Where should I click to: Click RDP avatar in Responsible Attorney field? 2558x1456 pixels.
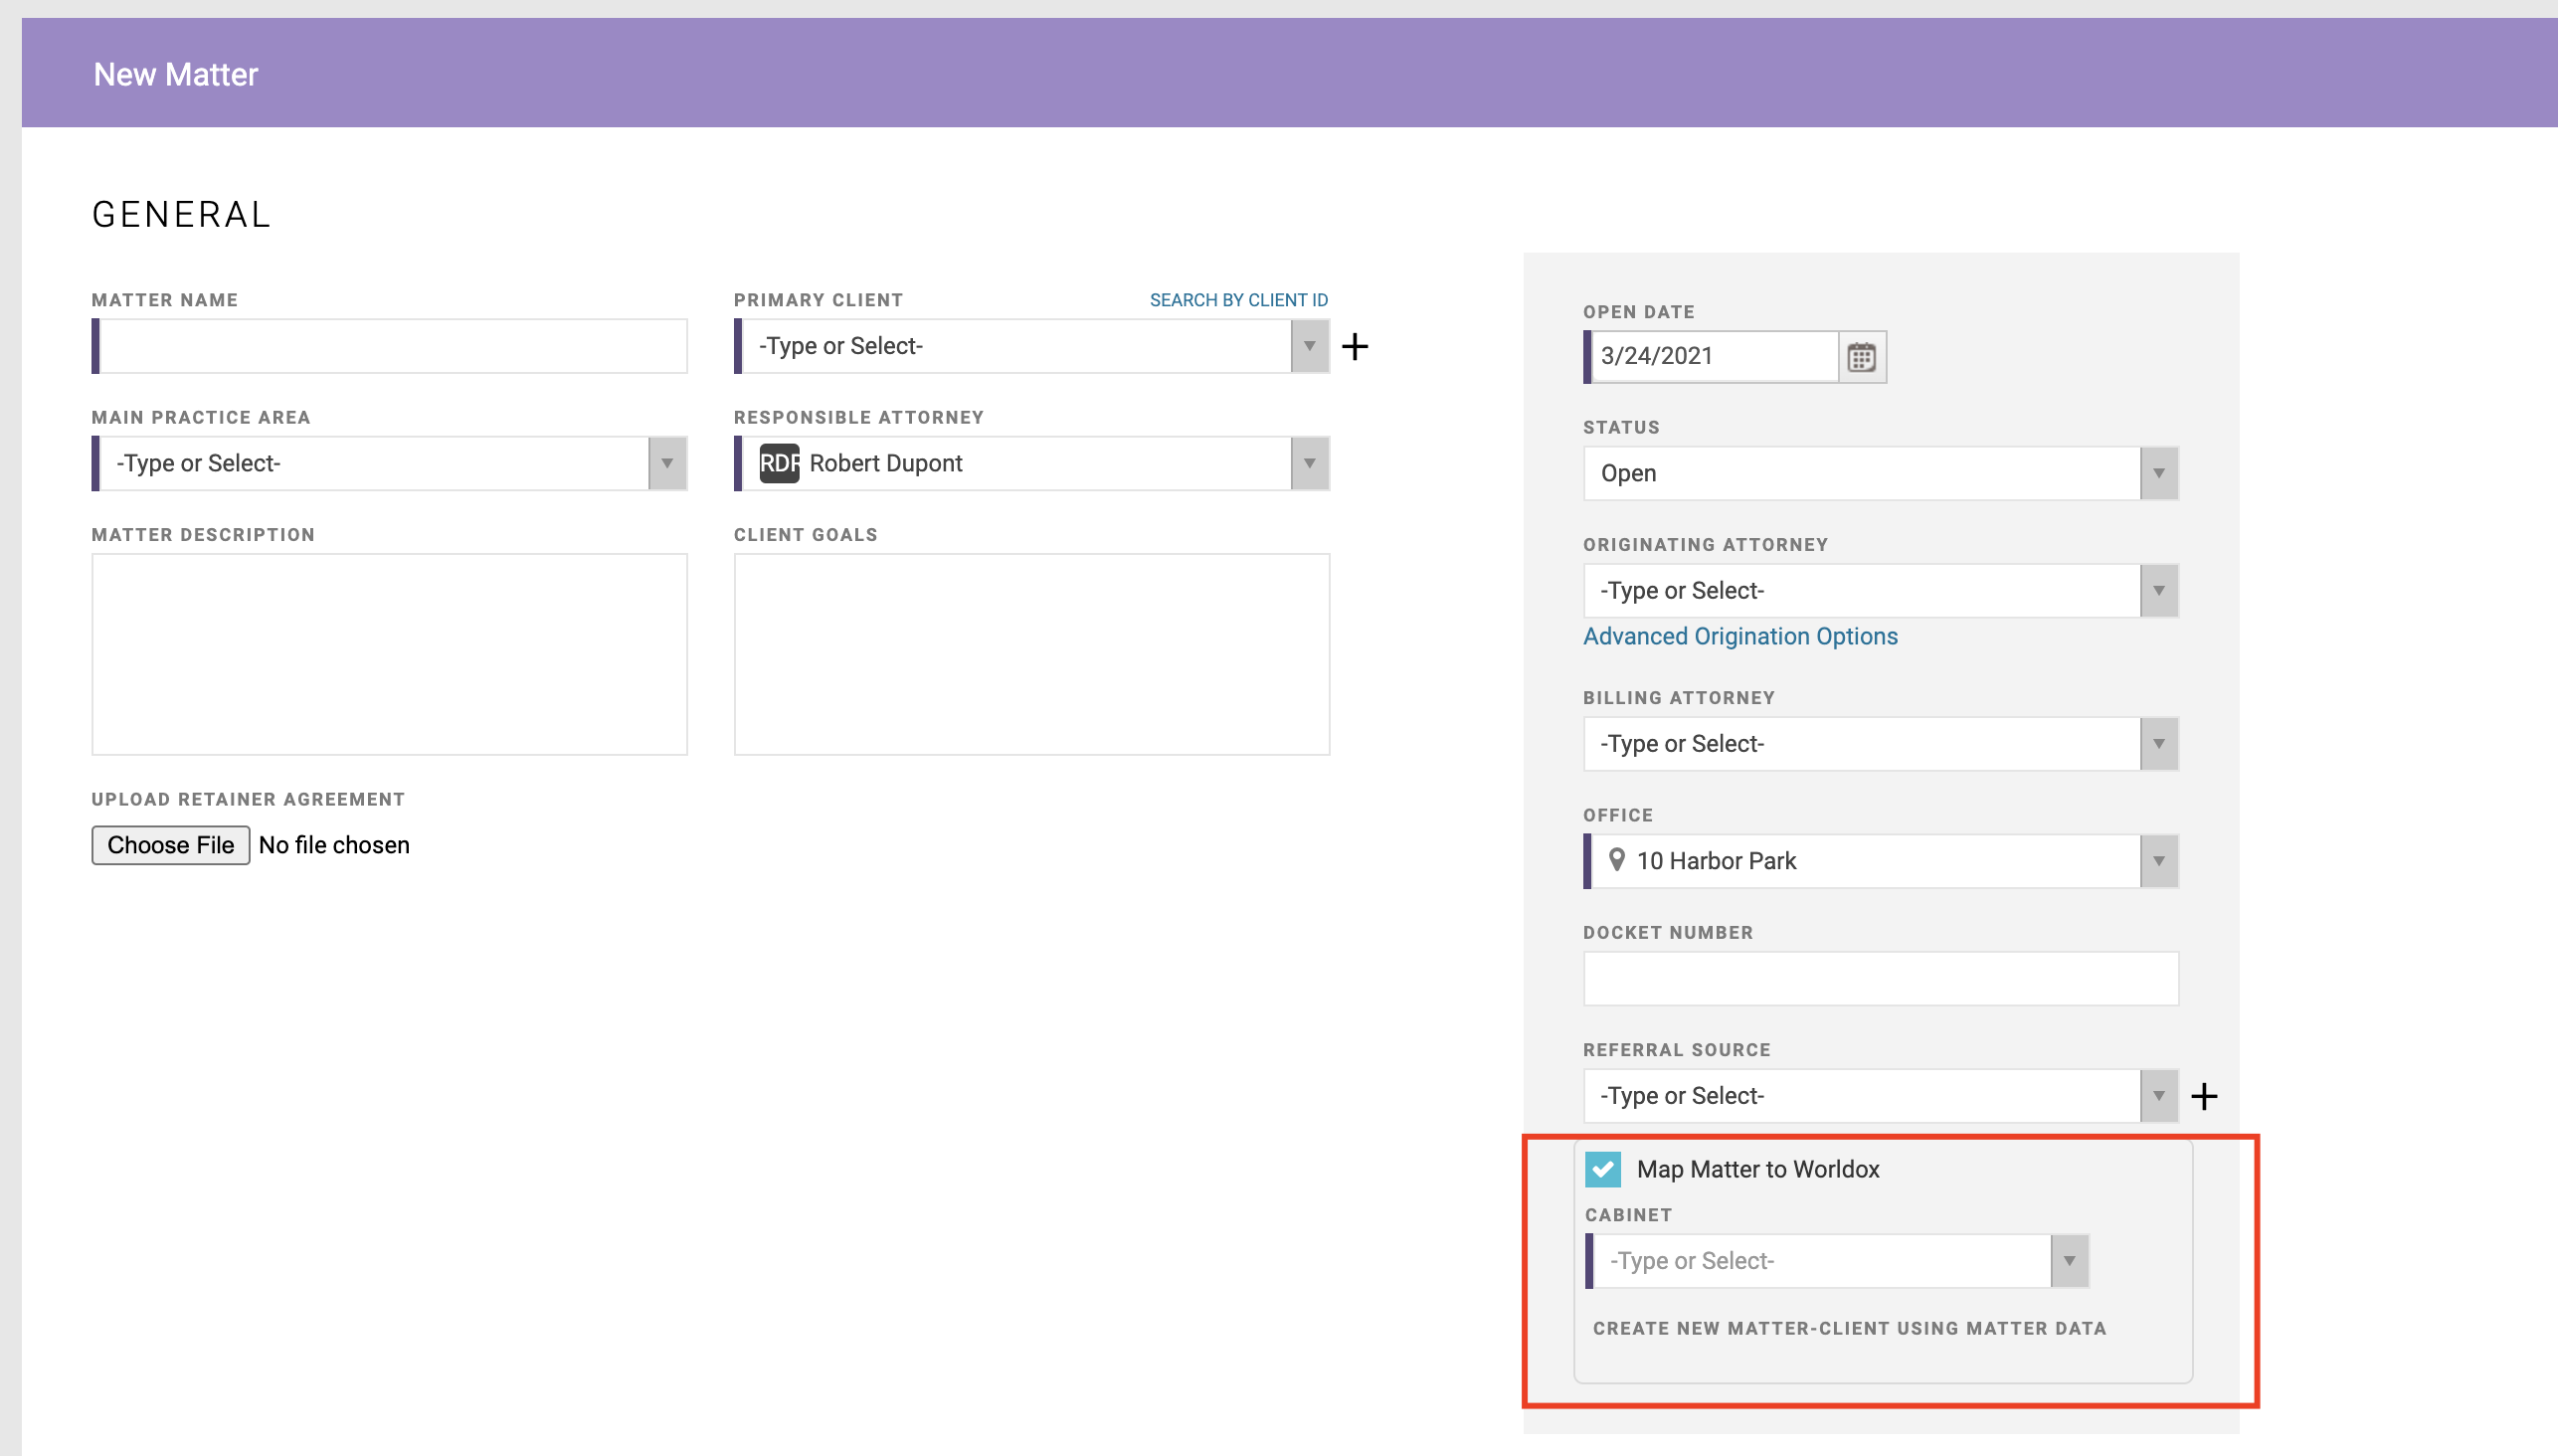(779, 464)
